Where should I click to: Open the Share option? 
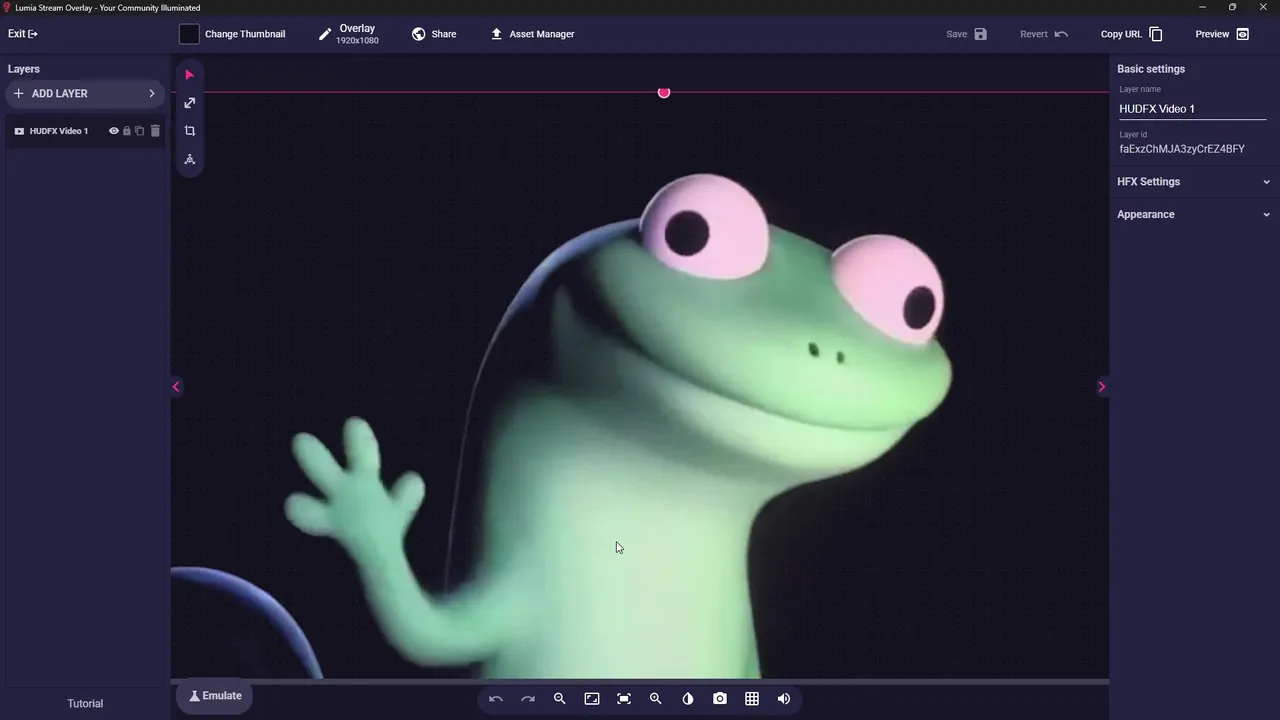[x=433, y=34]
